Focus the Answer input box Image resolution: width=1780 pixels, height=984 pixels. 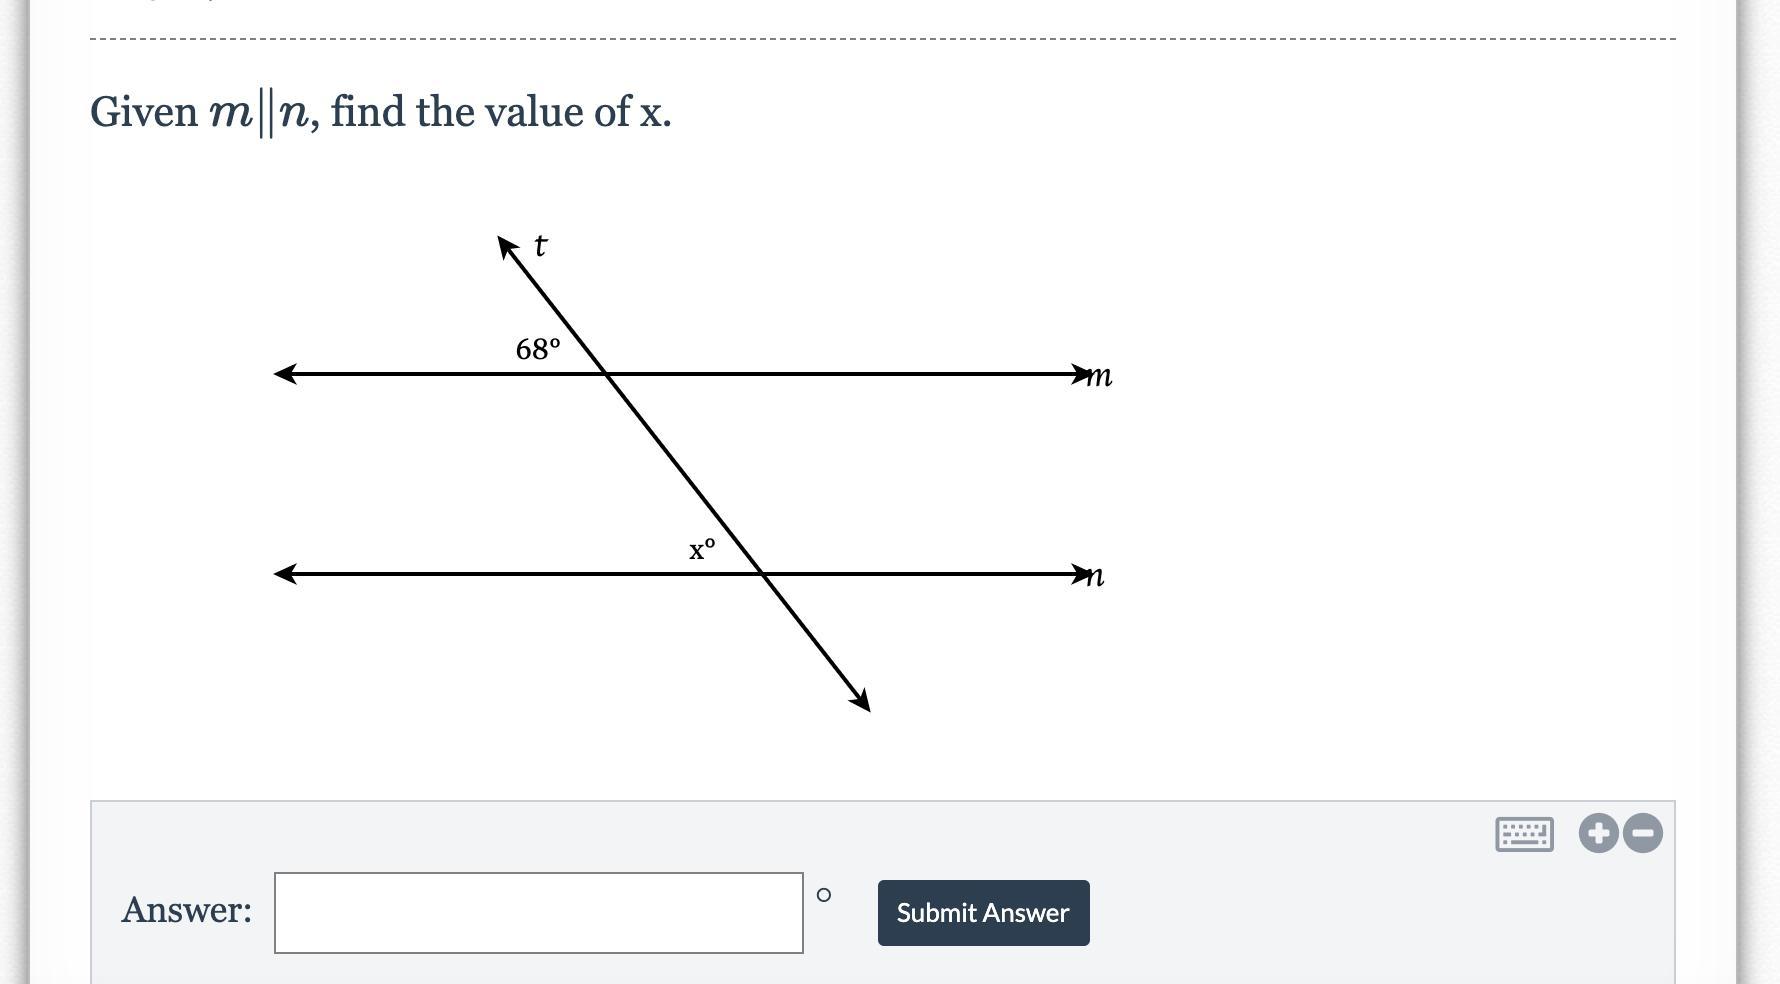pos(538,912)
